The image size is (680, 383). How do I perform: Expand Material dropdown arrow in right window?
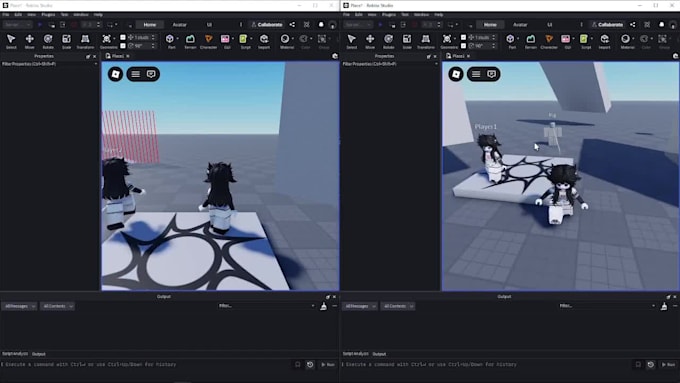coord(634,39)
